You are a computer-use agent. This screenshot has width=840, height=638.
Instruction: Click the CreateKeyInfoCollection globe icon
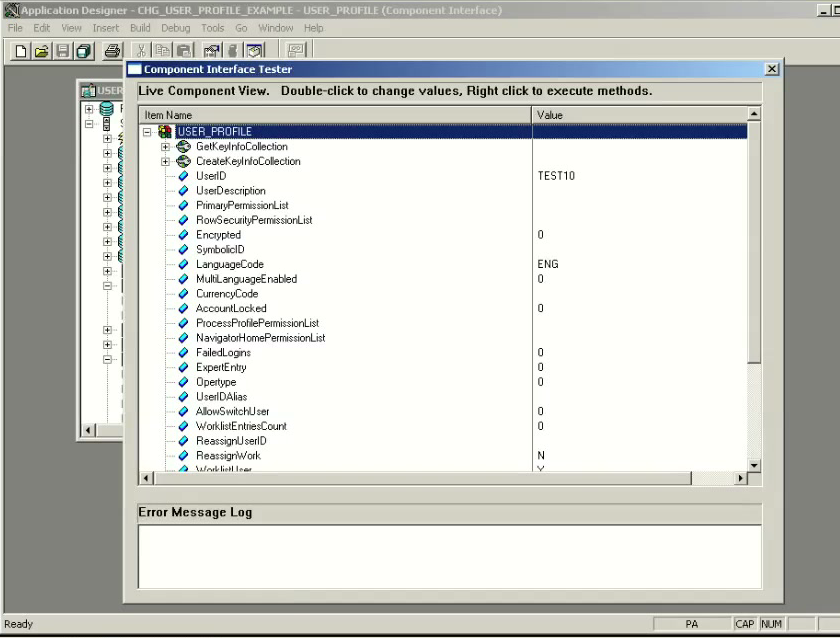tap(184, 161)
